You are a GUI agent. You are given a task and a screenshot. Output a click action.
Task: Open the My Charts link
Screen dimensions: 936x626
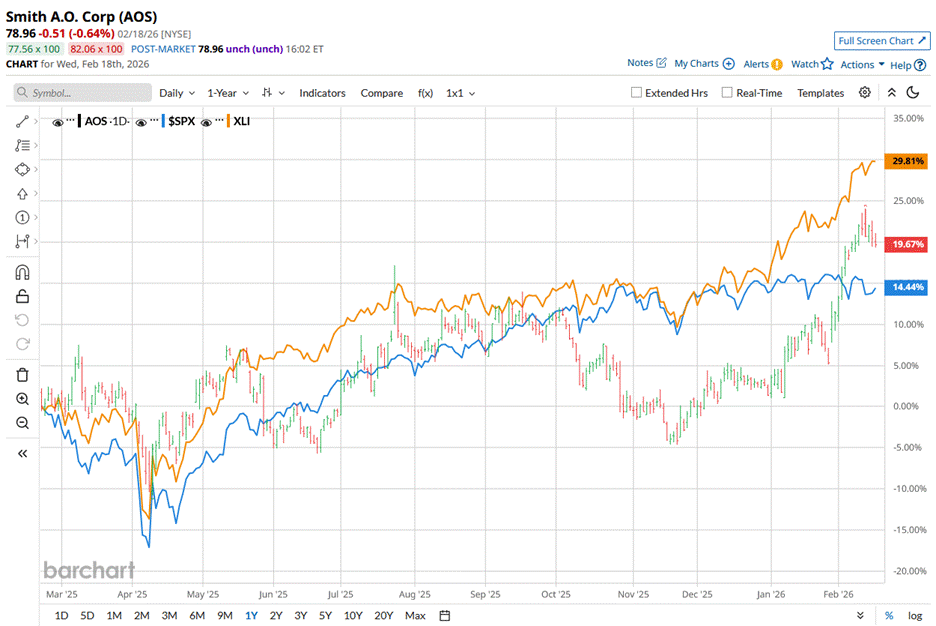click(704, 63)
